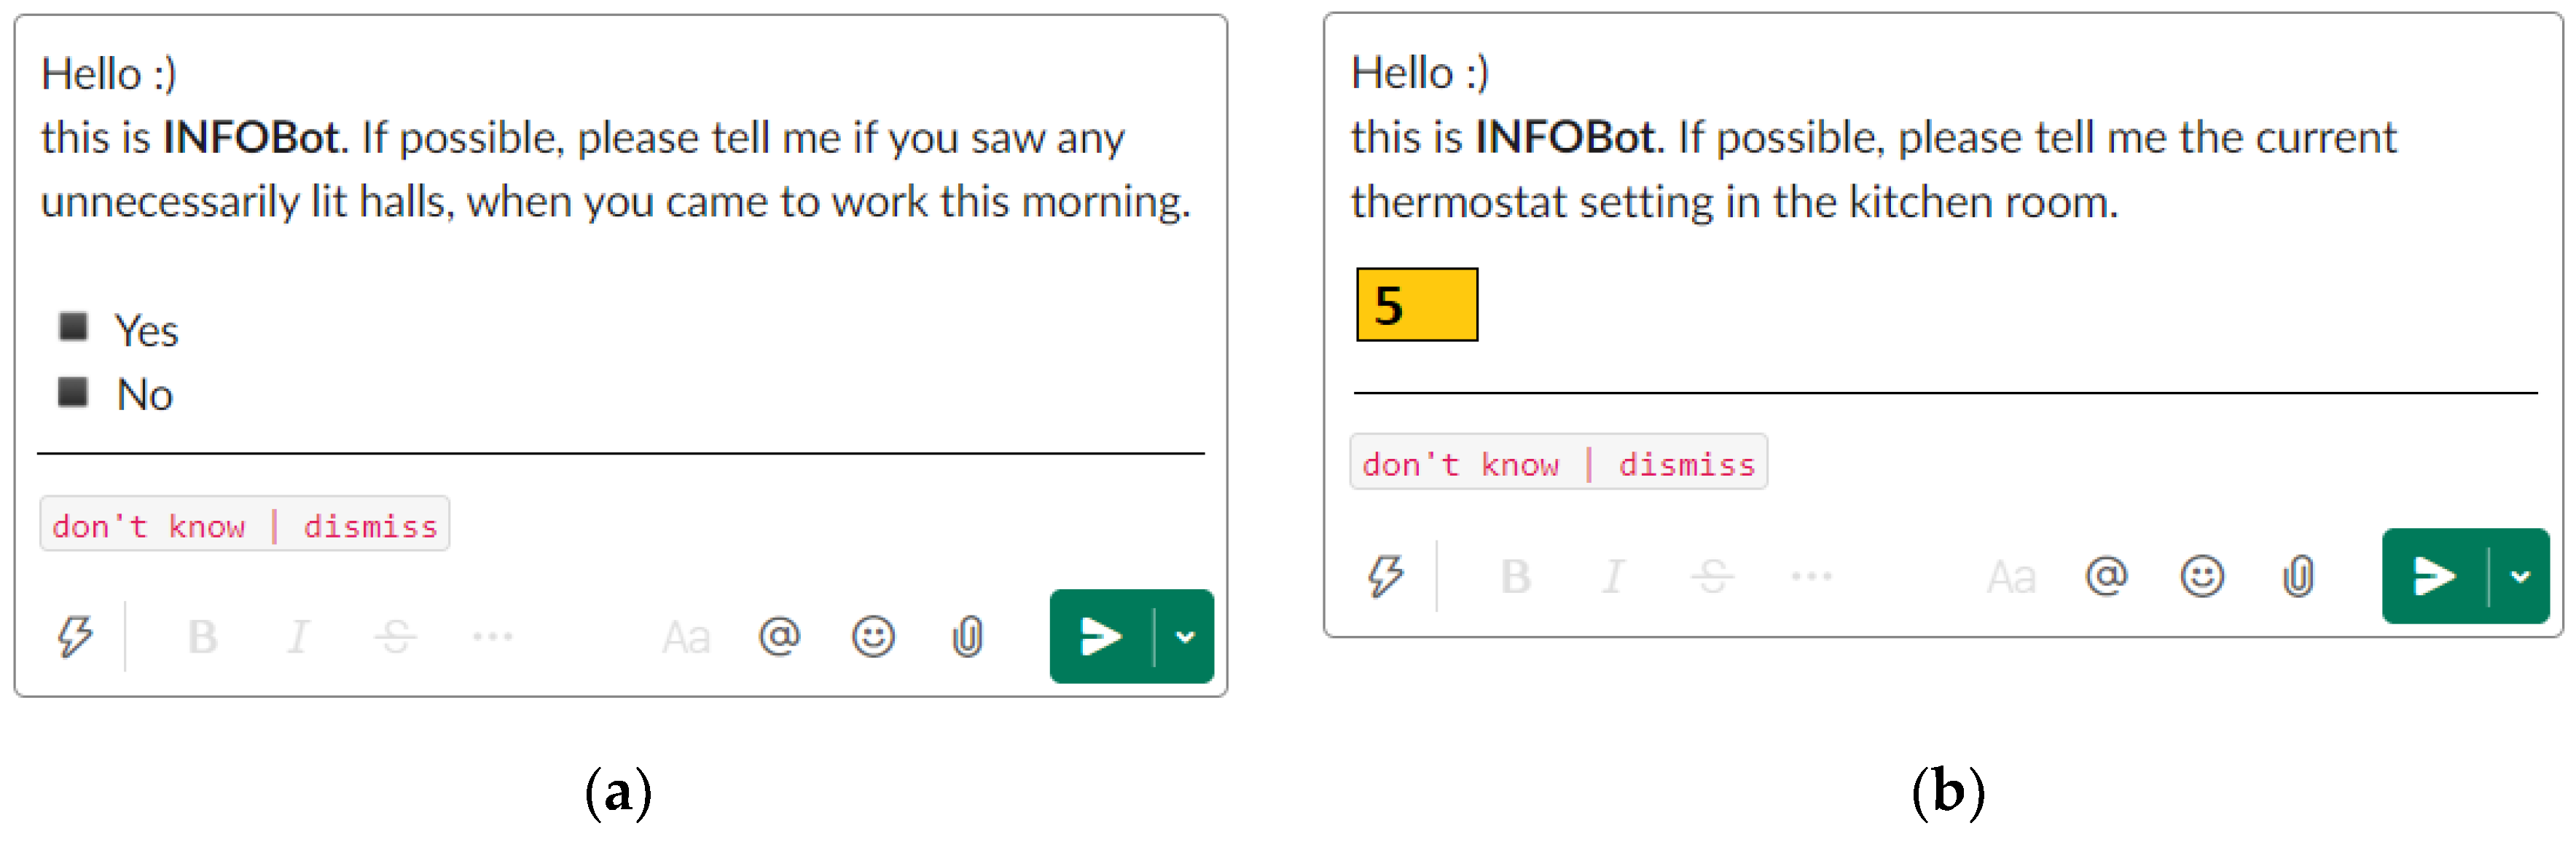Show more formatting options in panel (b)

coord(1810,576)
